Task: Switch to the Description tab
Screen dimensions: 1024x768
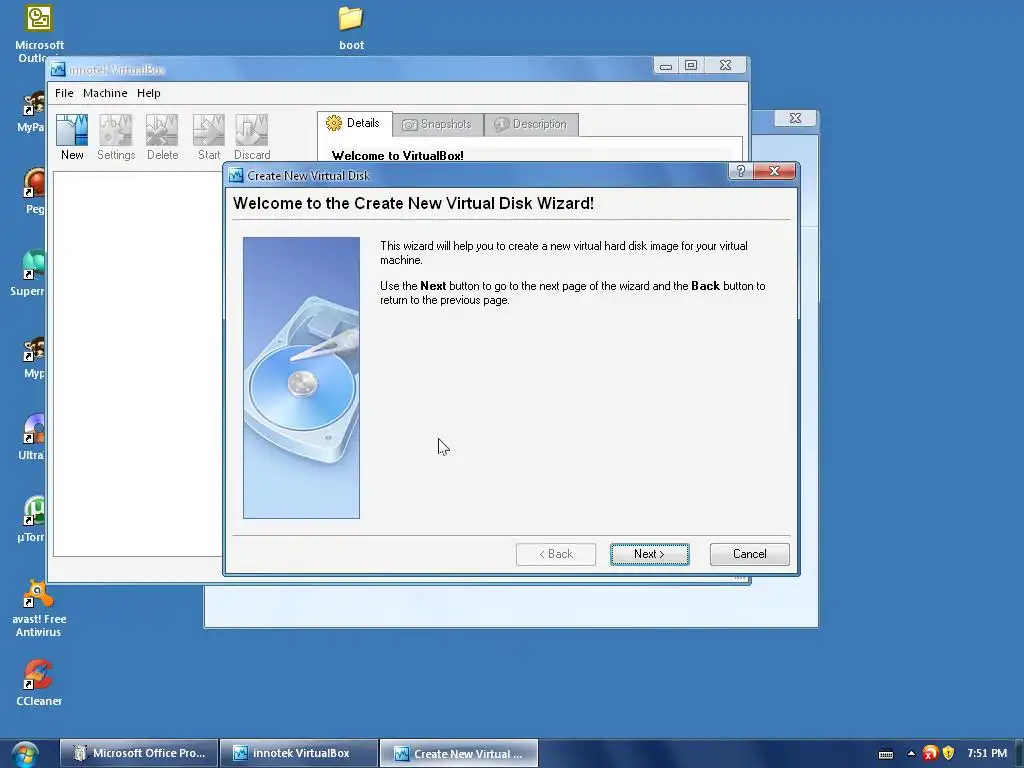Action: pyautogui.click(x=531, y=124)
